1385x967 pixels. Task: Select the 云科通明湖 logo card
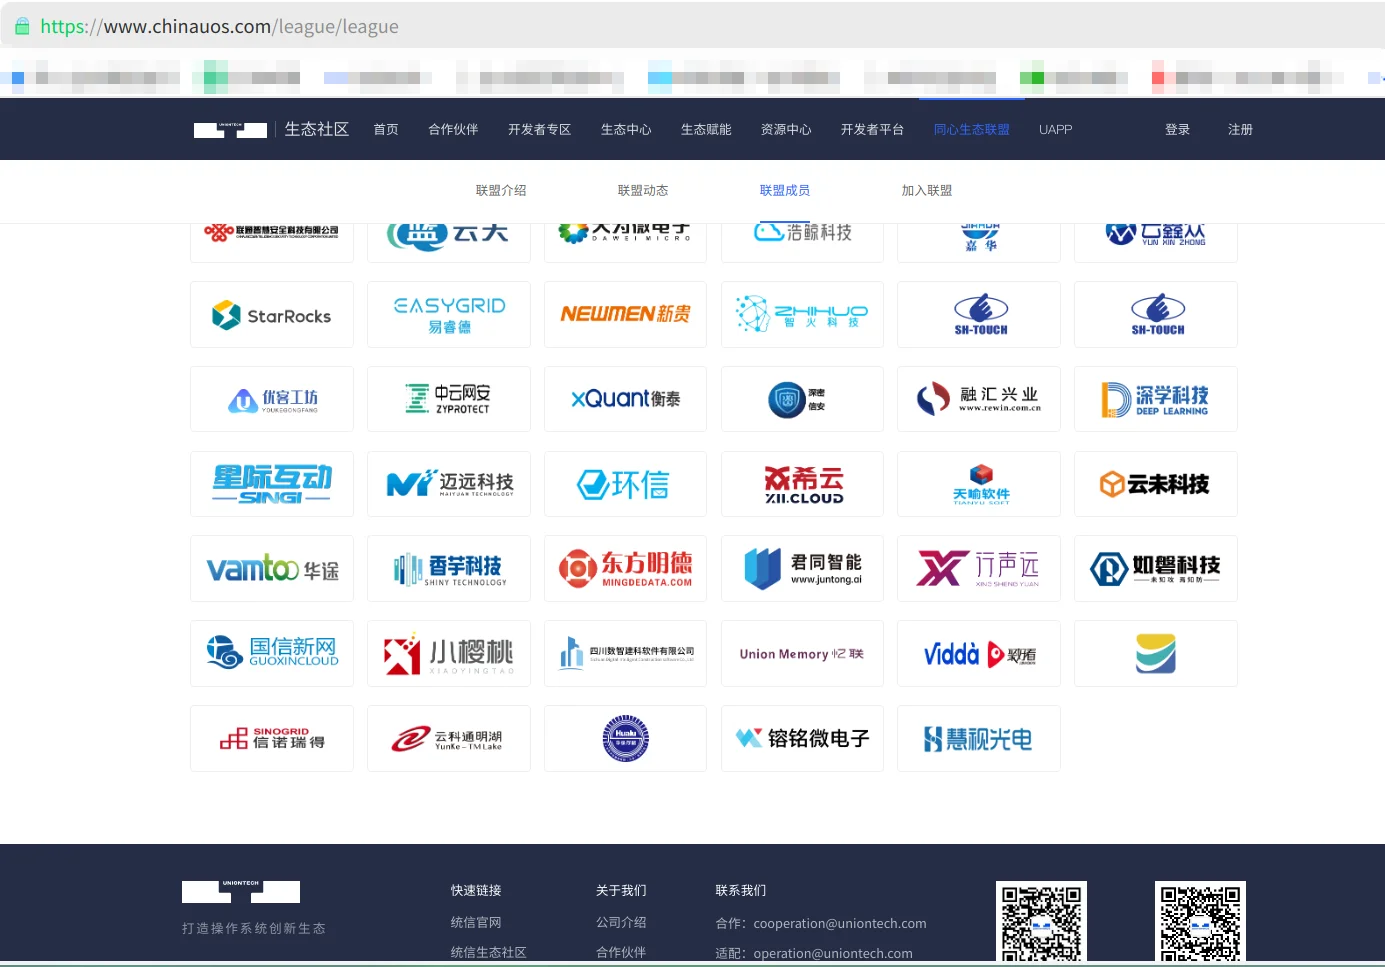(449, 738)
